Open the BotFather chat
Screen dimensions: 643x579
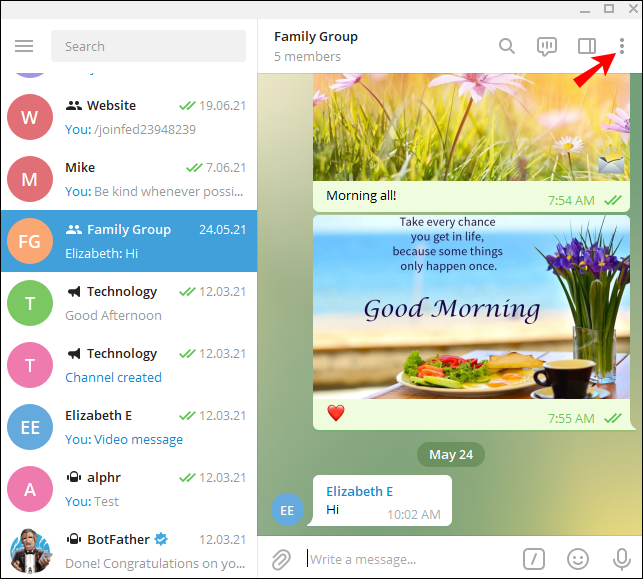[129, 551]
